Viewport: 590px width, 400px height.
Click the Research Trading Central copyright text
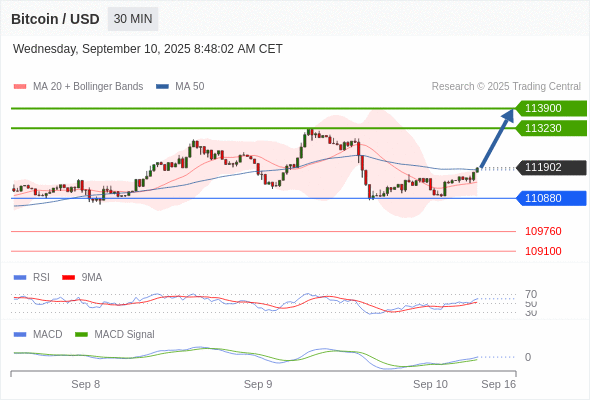point(506,87)
